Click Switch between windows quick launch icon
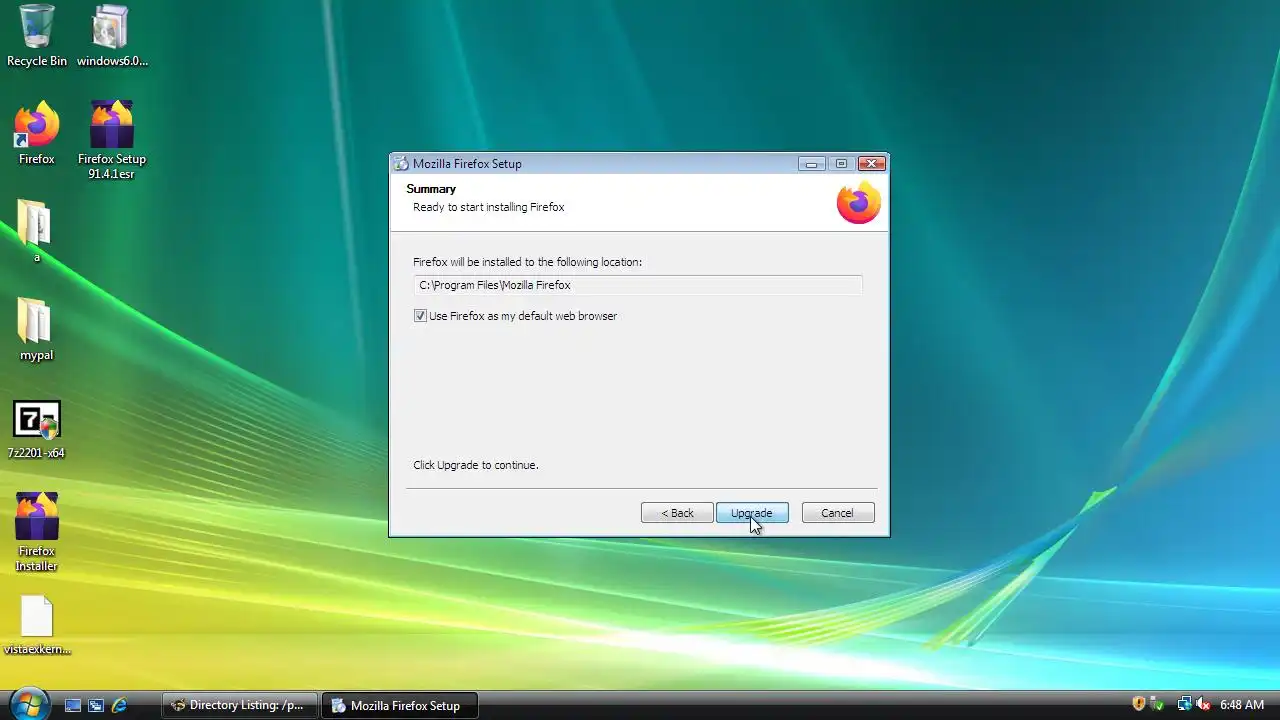Image resolution: width=1280 pixels, height=720 pixels. point(96,705)
